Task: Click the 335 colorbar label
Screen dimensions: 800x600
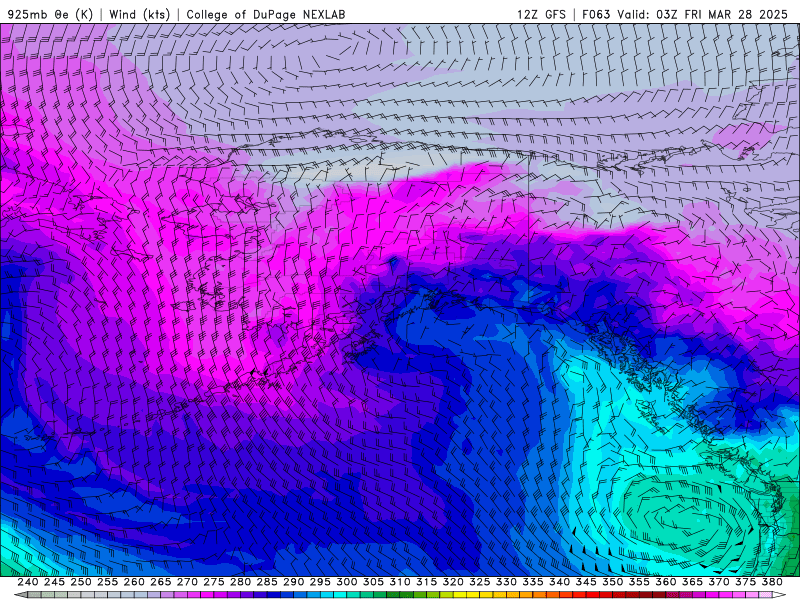Action: coord(532,582)
